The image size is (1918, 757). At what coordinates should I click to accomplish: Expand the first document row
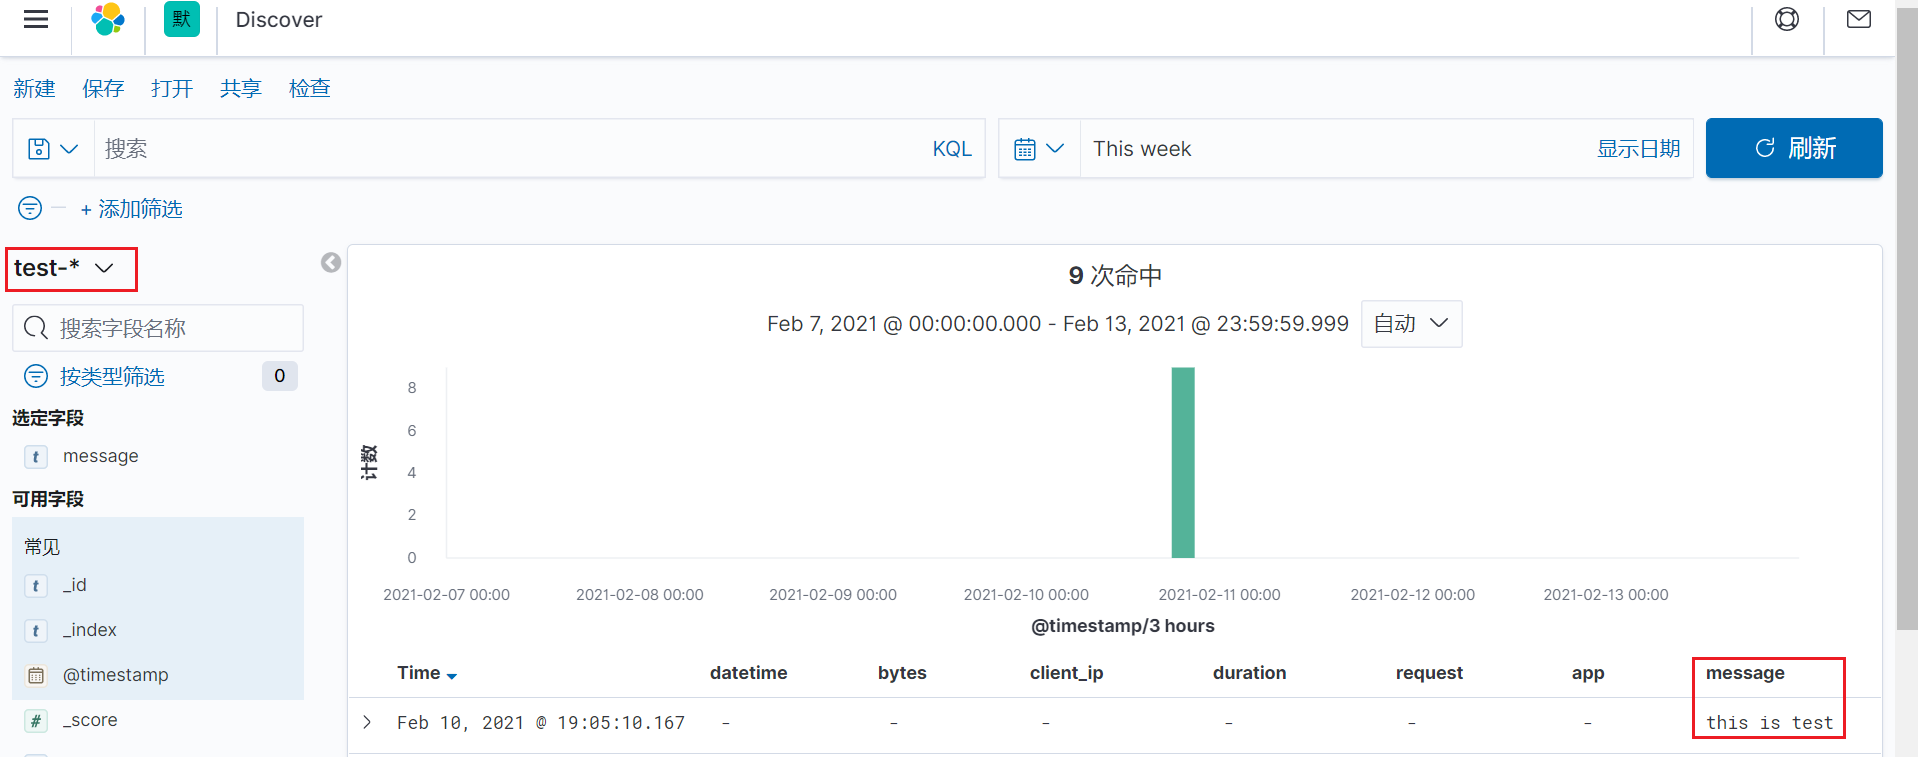click(367, 722)
